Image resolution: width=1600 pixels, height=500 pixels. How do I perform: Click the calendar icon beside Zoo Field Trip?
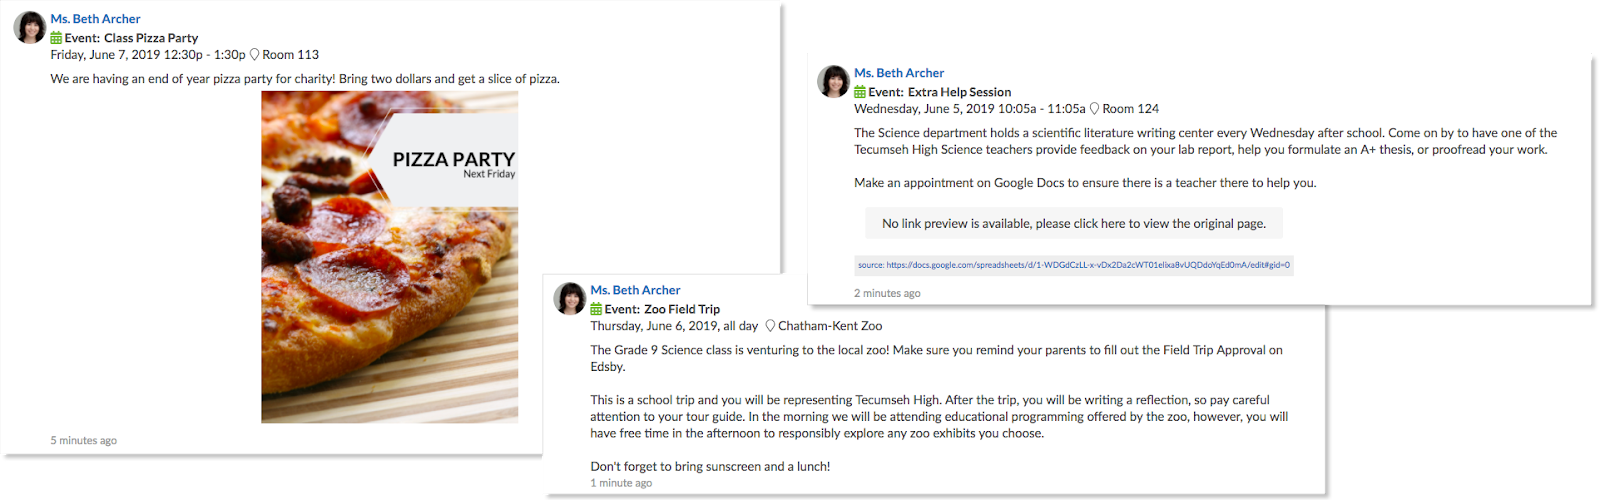[x=596, y=309]
